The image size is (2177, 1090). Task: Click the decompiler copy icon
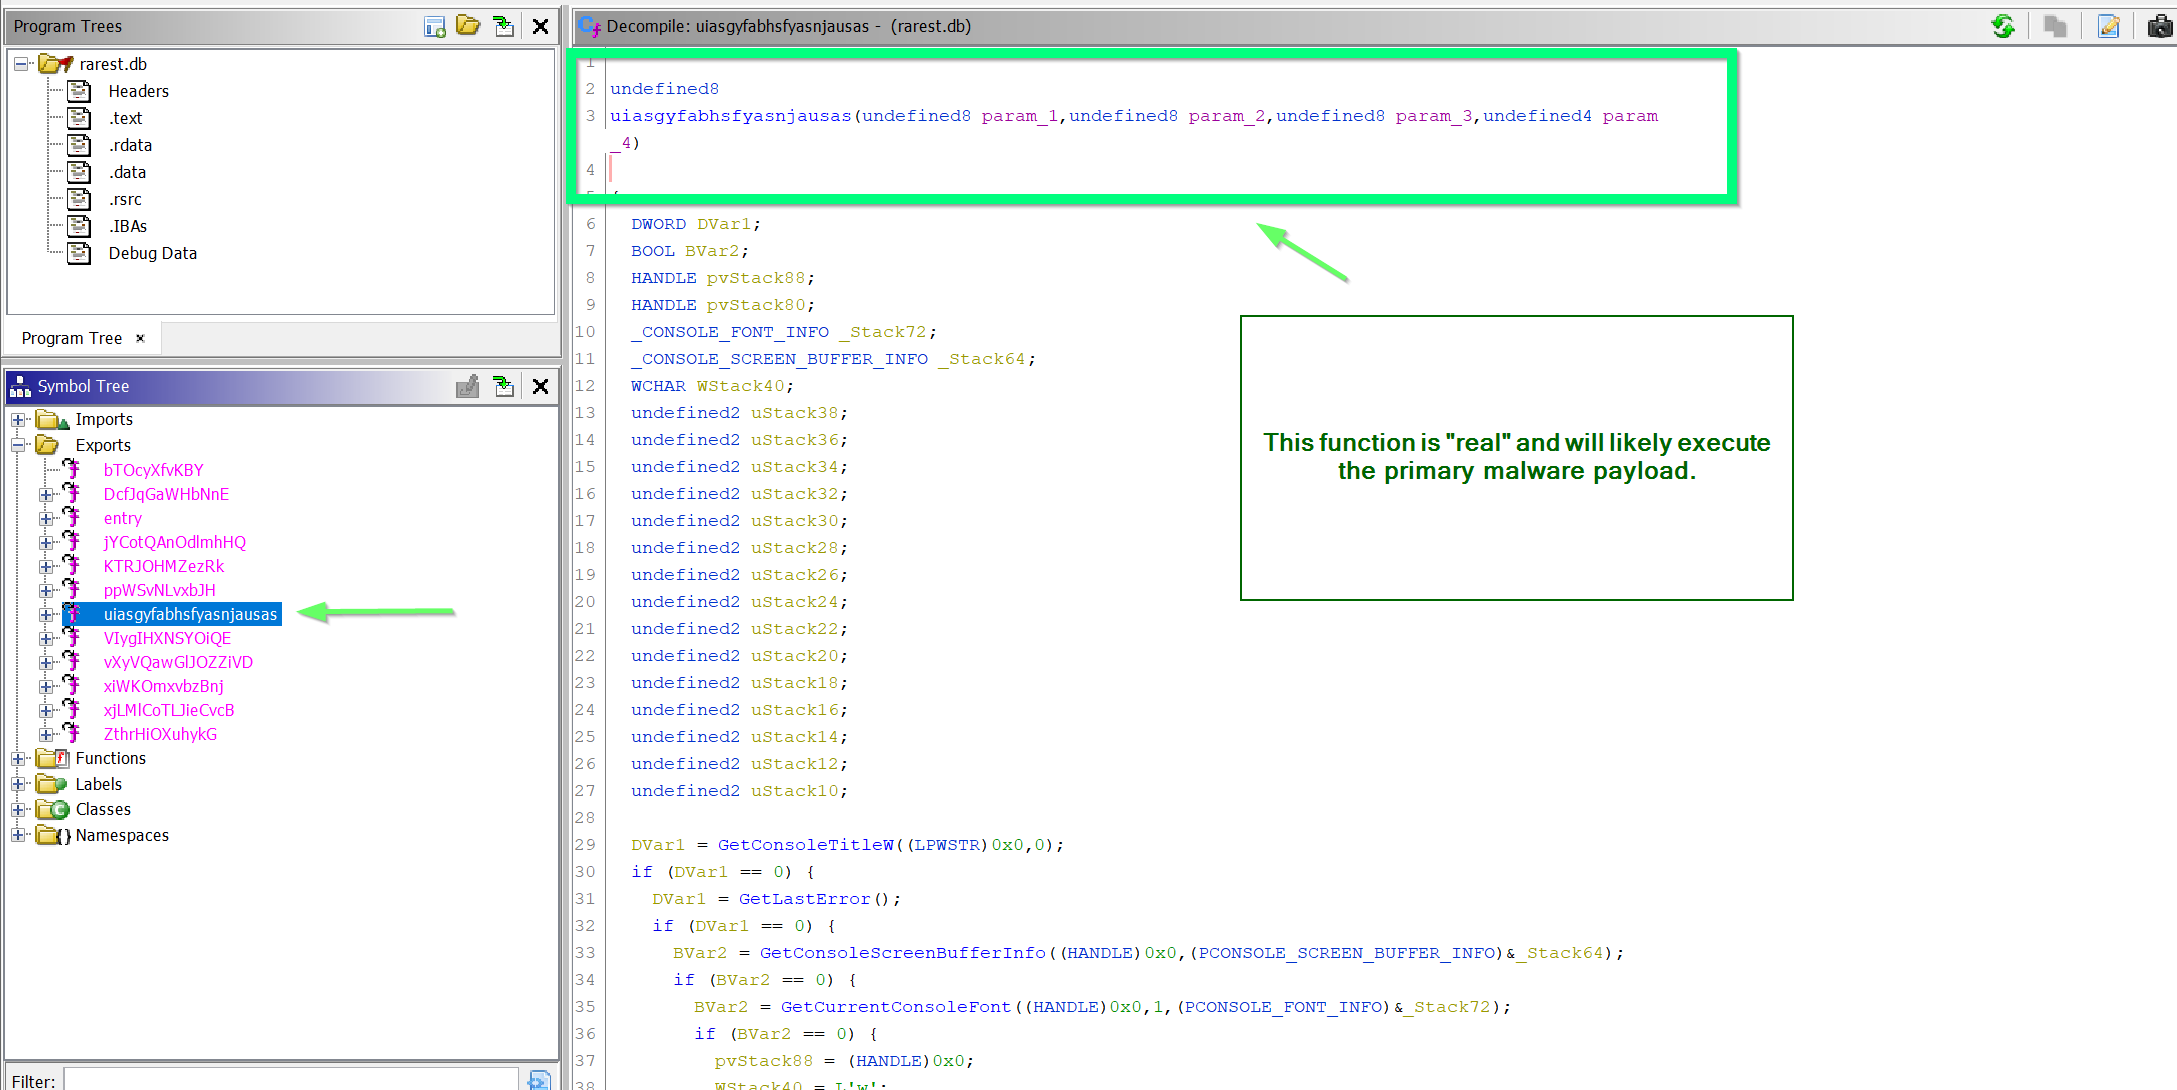[x=2055, y=26]
